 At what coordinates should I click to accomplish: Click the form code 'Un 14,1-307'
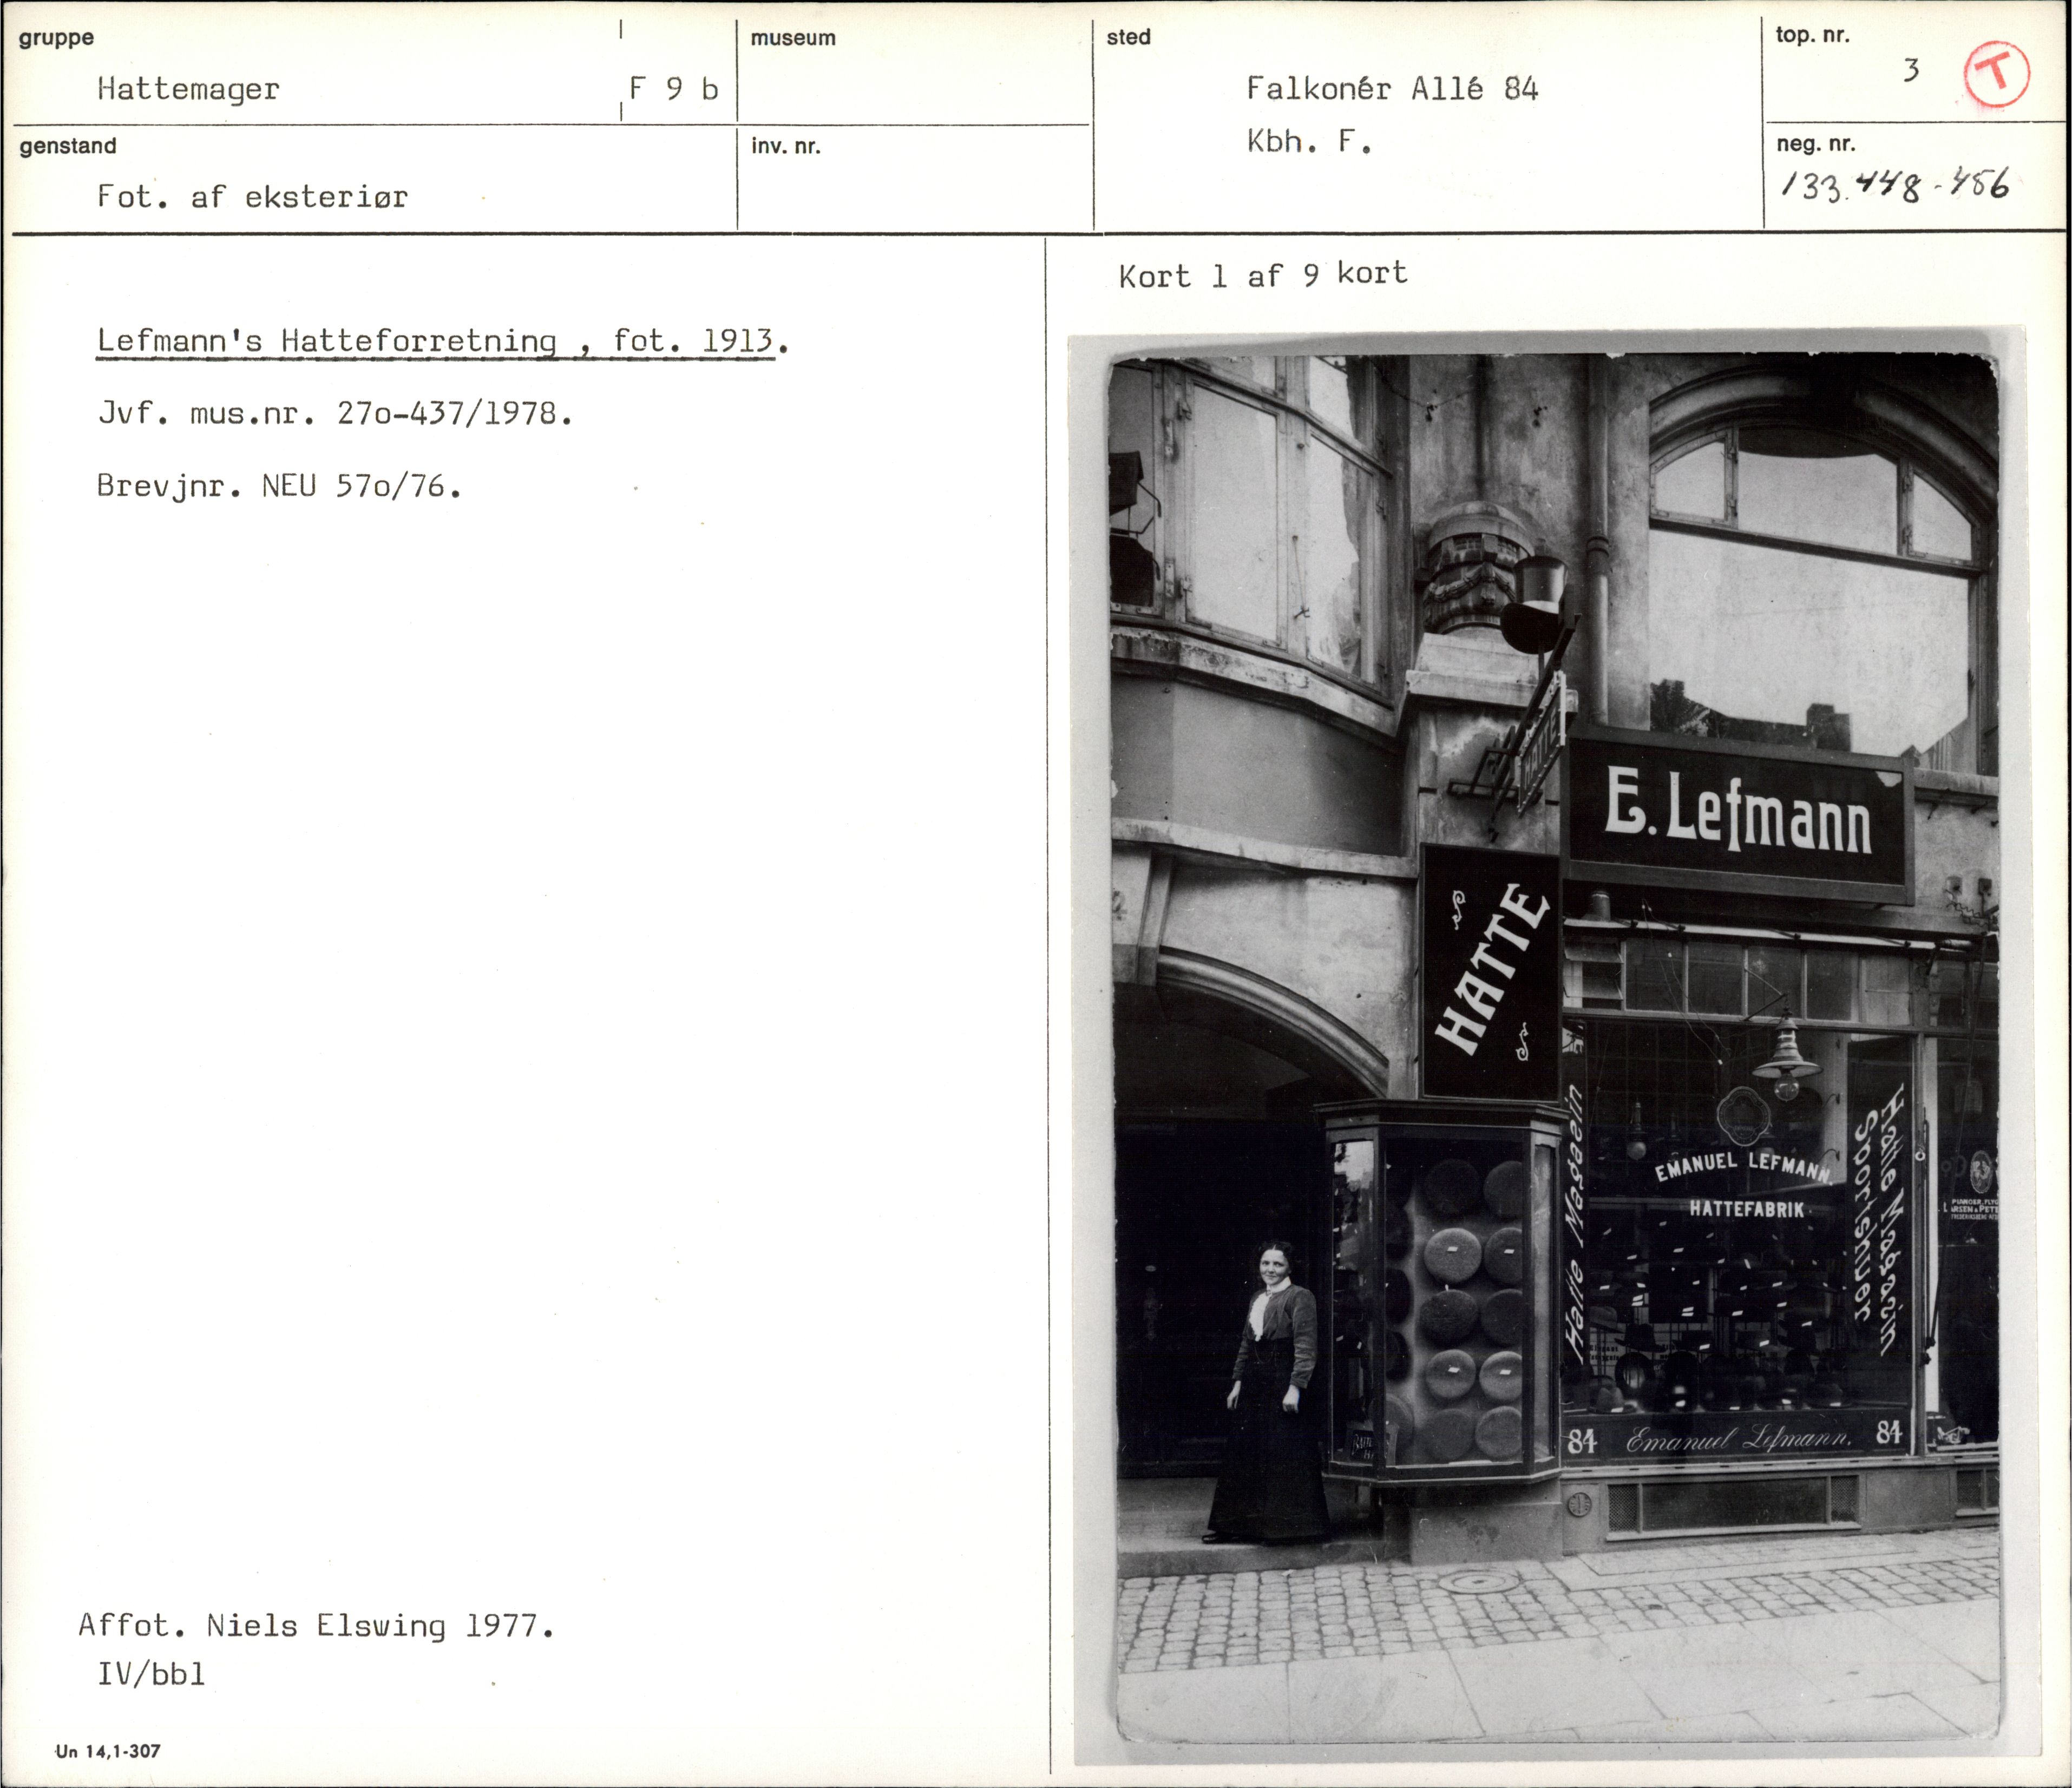pyautogui.click(x=108, y=1751)
